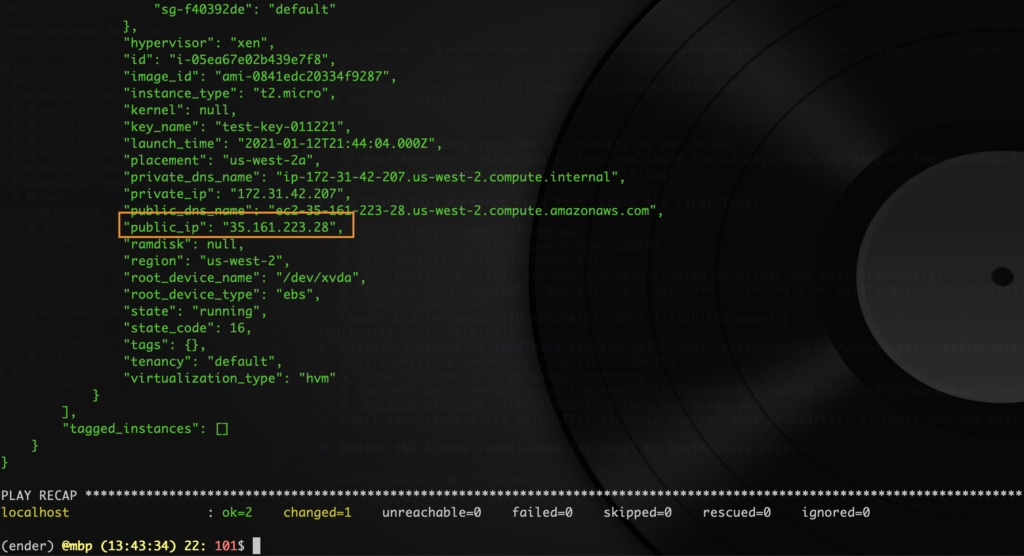Click the failed=0 recap result
The image size is (1024, 556).
tap(543, 512)
